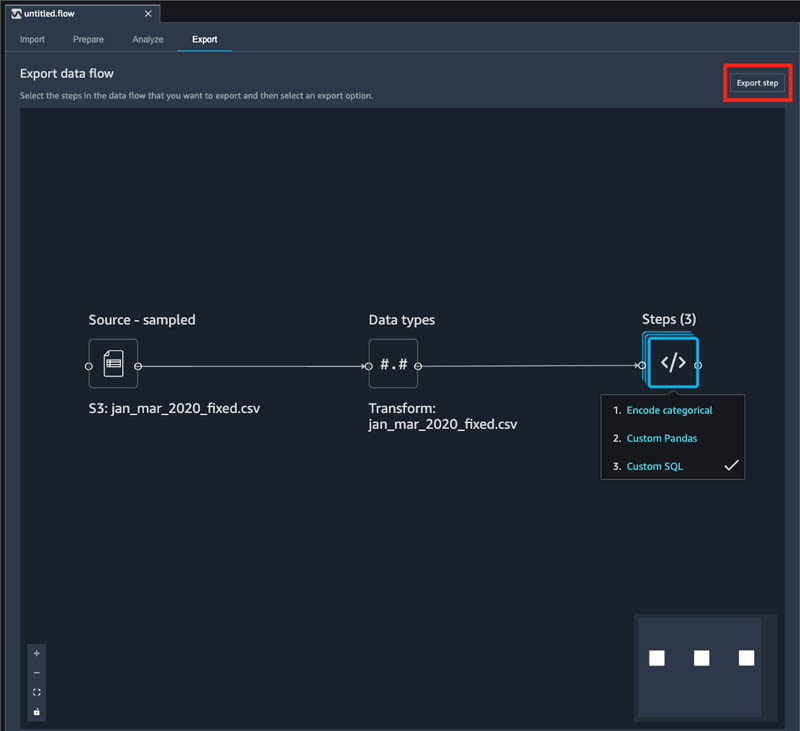Click the Data types #.# node

click(393, 364)
